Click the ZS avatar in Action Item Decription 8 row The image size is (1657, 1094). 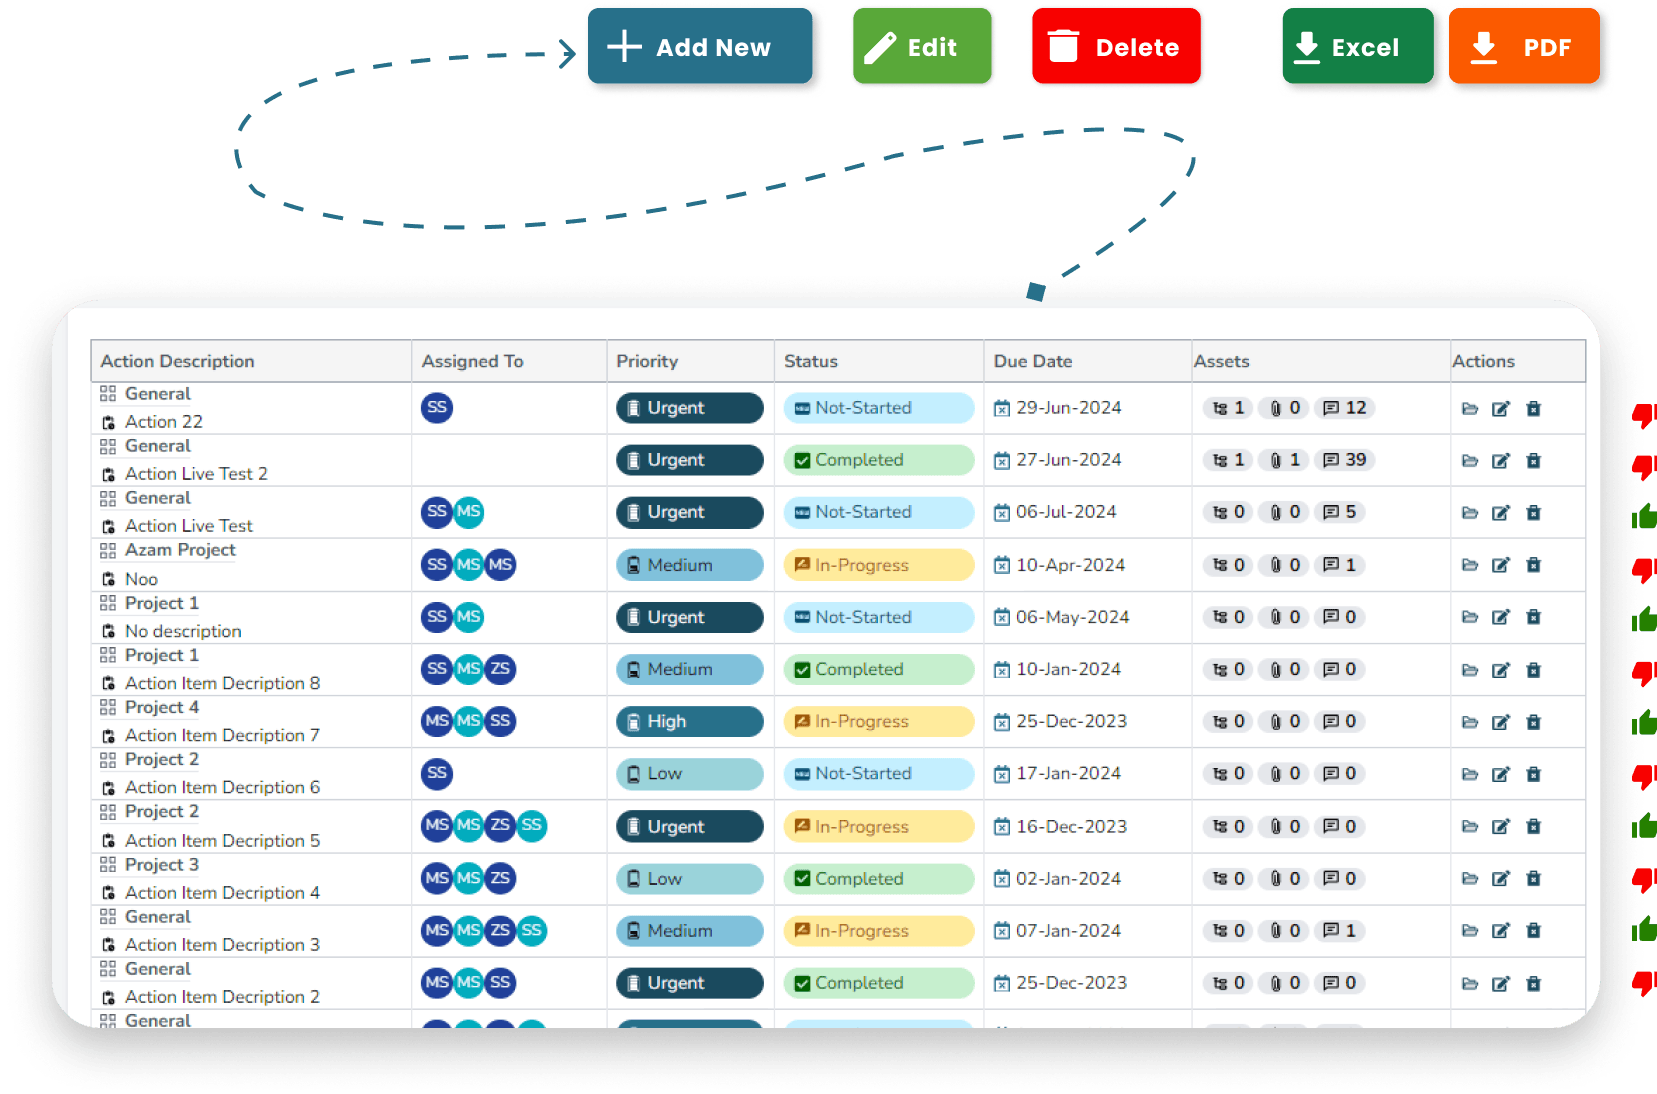pos(500,669)
